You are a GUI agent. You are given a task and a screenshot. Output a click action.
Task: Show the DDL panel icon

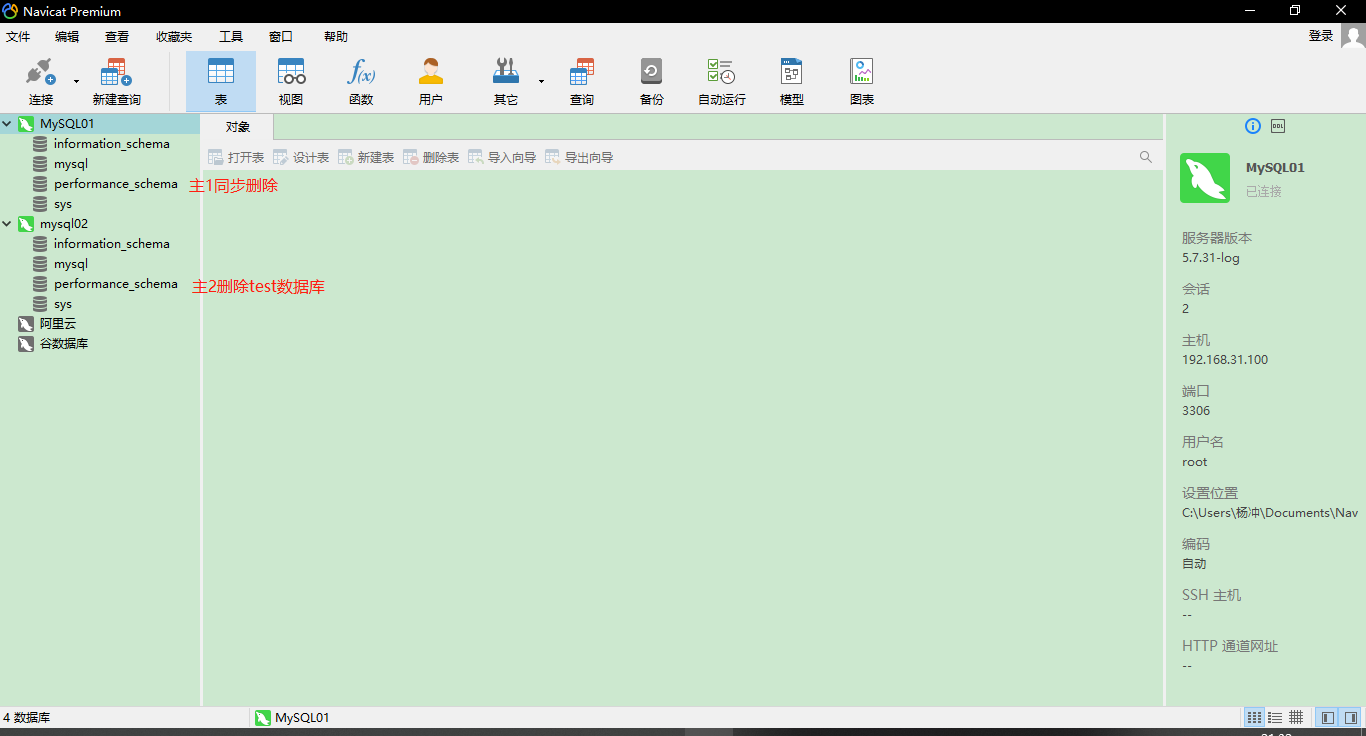[x=1278, y=126]
